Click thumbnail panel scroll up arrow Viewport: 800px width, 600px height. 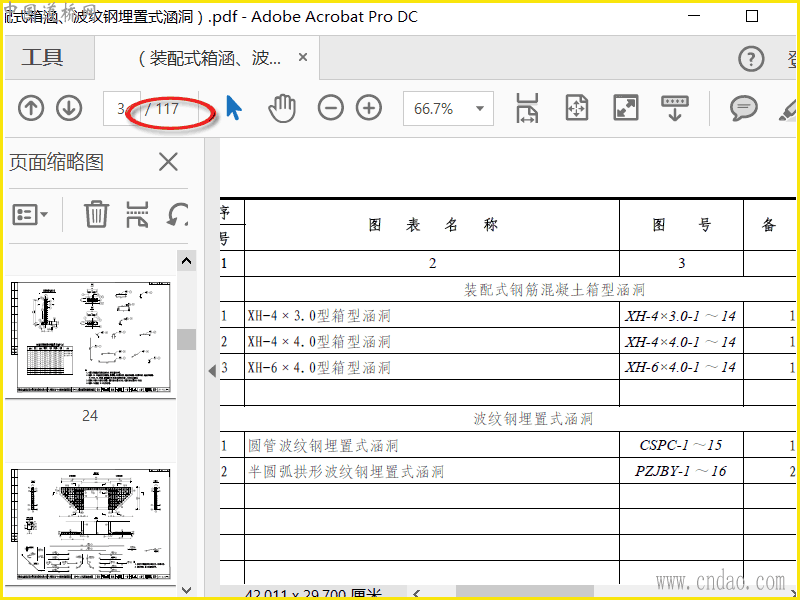click(x=186, y=261)
